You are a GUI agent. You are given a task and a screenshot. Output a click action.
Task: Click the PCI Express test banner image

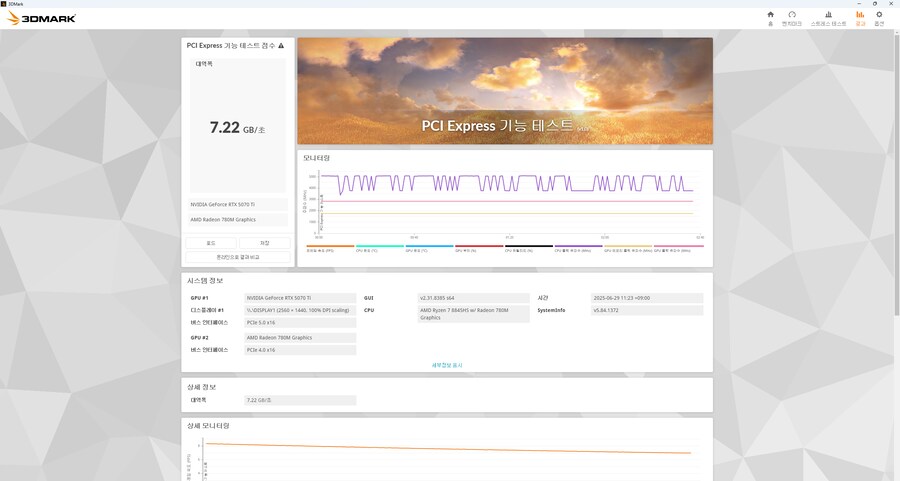pyautogui.click(x=505, y=91)
